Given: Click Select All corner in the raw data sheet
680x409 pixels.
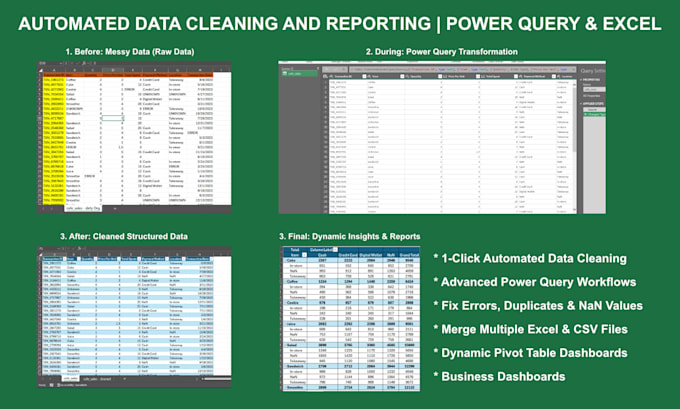Looking at the screenshot, I should pos(41,69).
